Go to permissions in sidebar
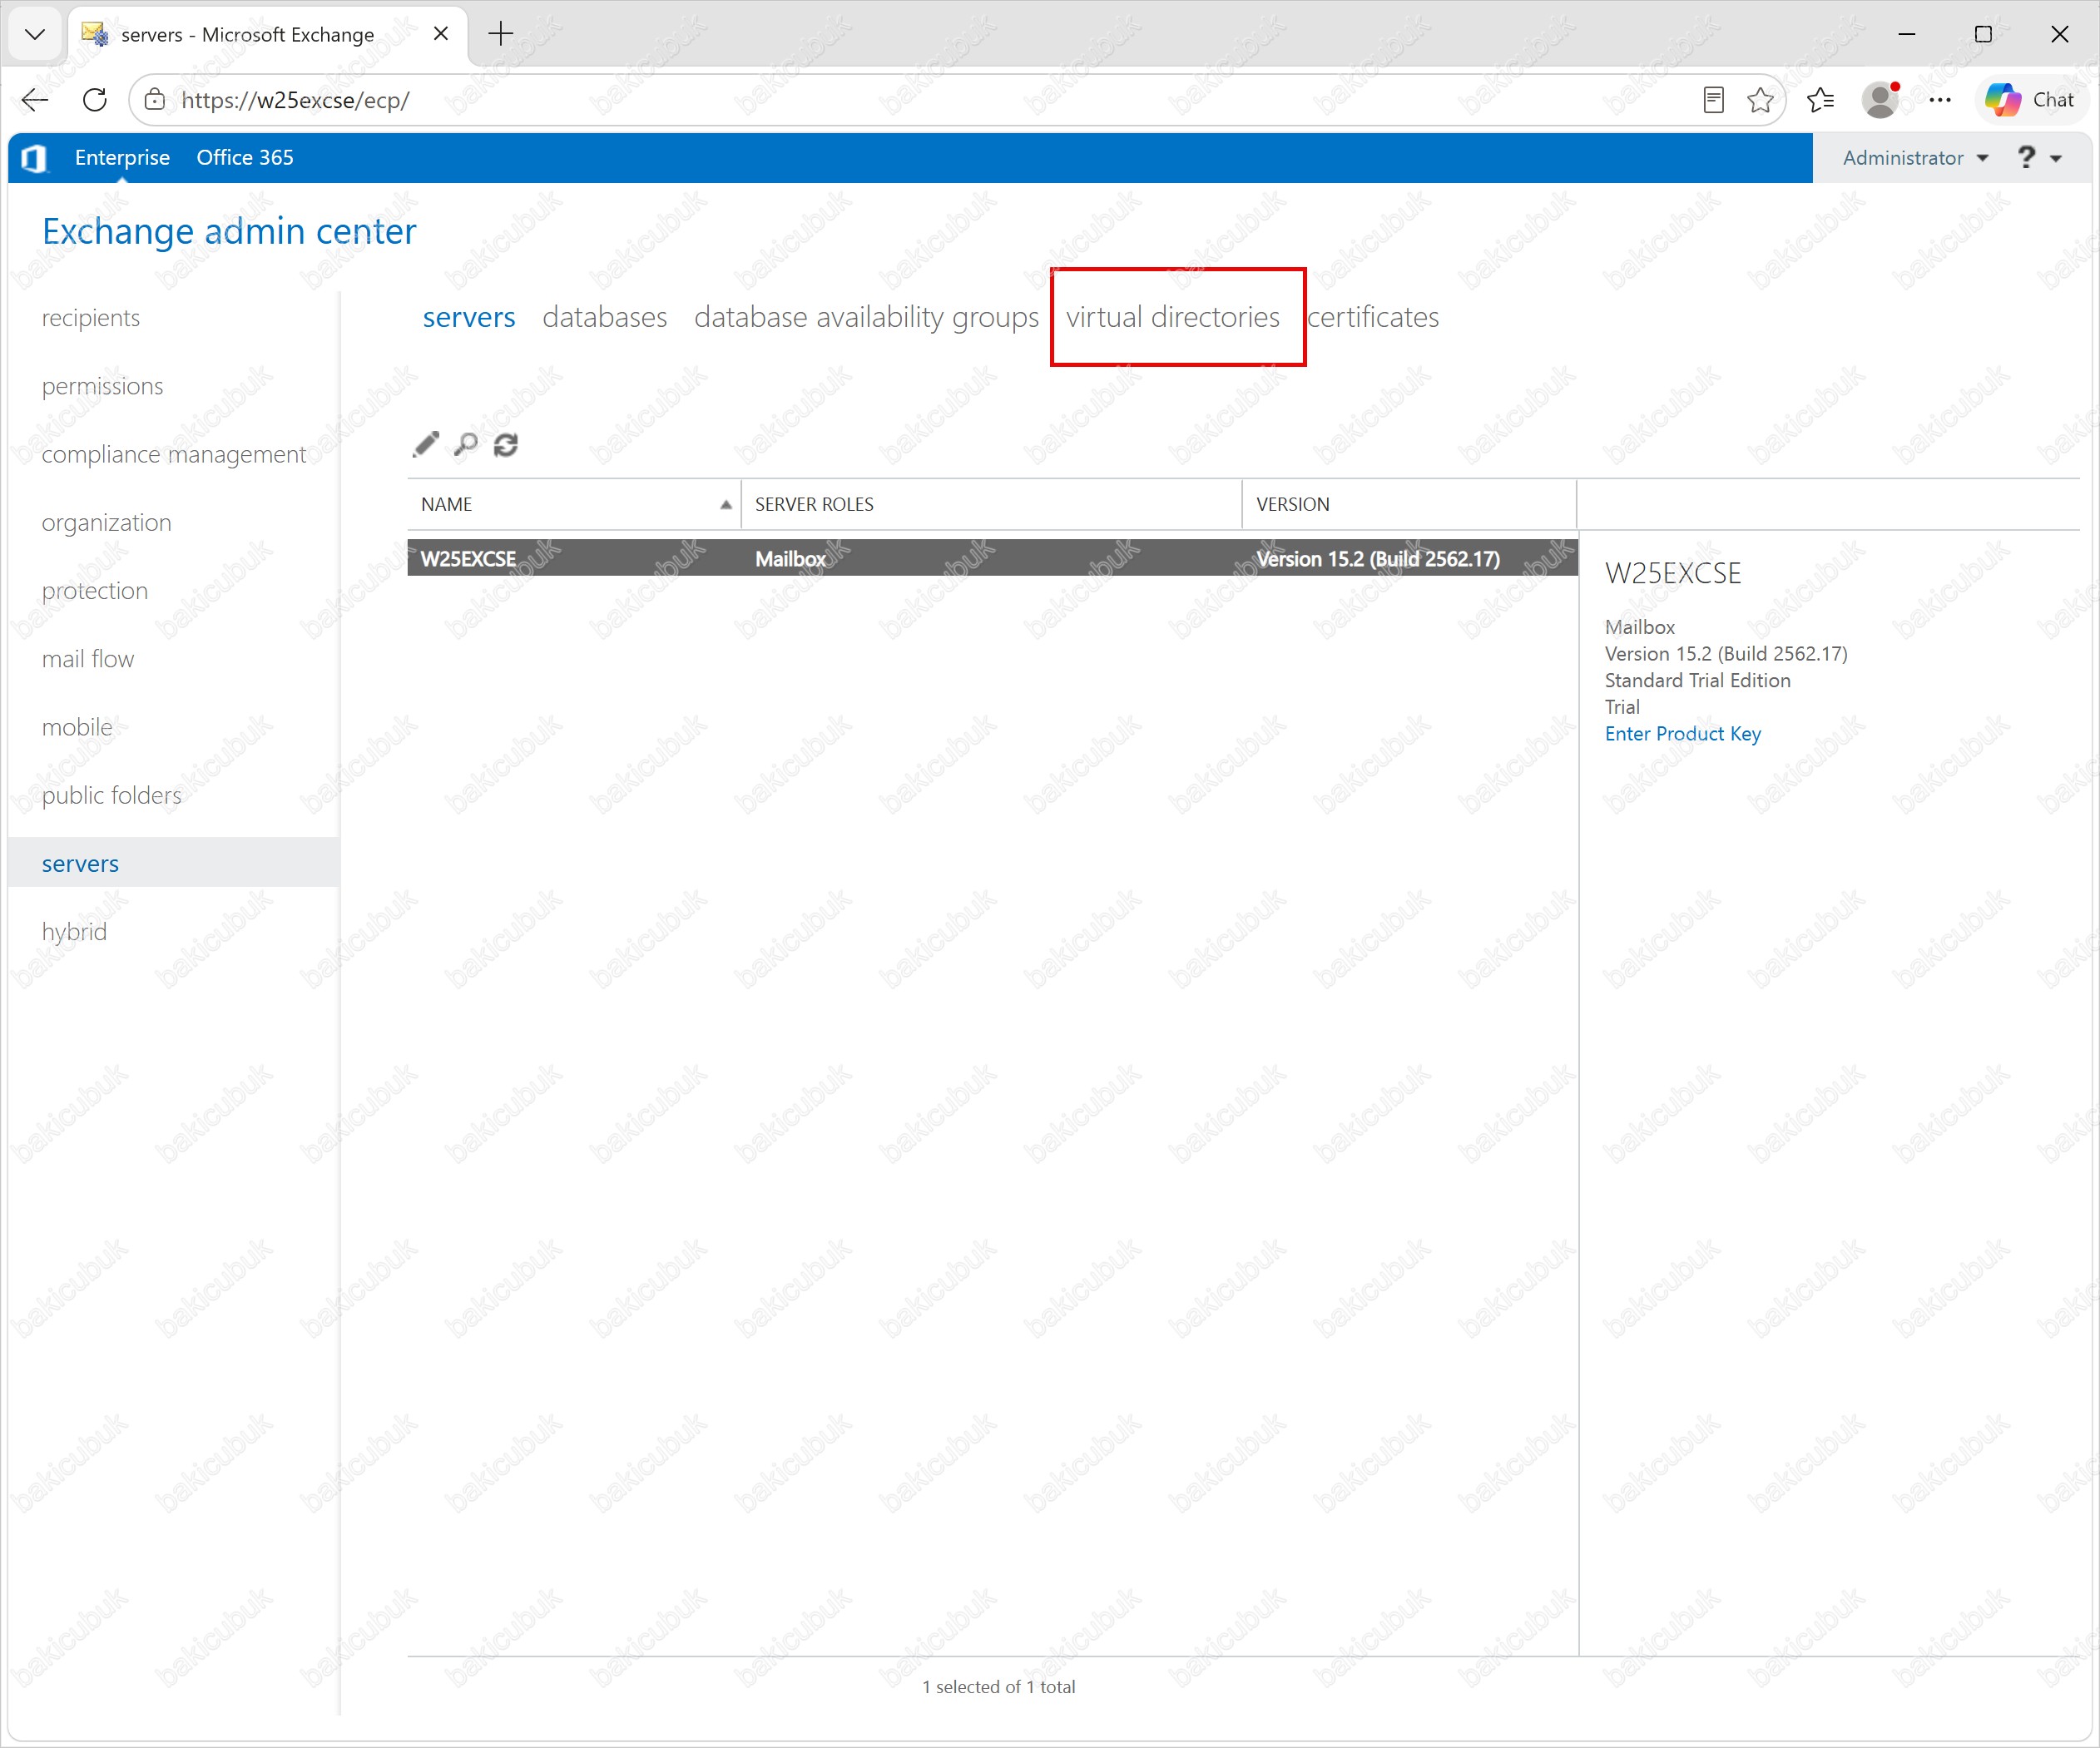The image size is (2100, 1748). tap(102, 386)
